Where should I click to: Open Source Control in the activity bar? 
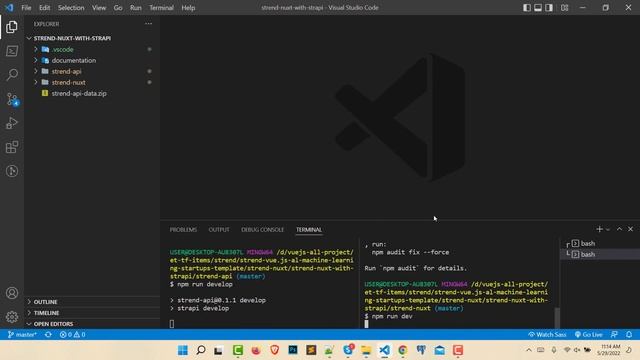click(12, 99)
